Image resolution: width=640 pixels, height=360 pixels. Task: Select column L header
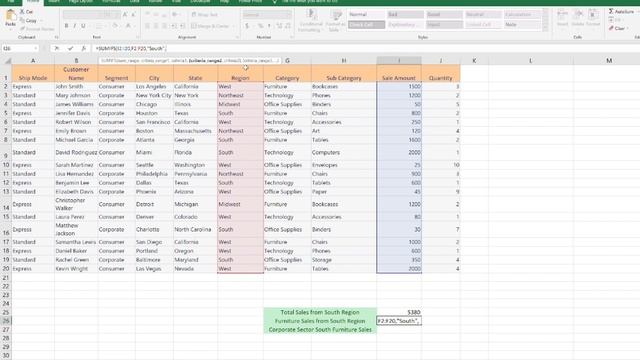[531, 60]
